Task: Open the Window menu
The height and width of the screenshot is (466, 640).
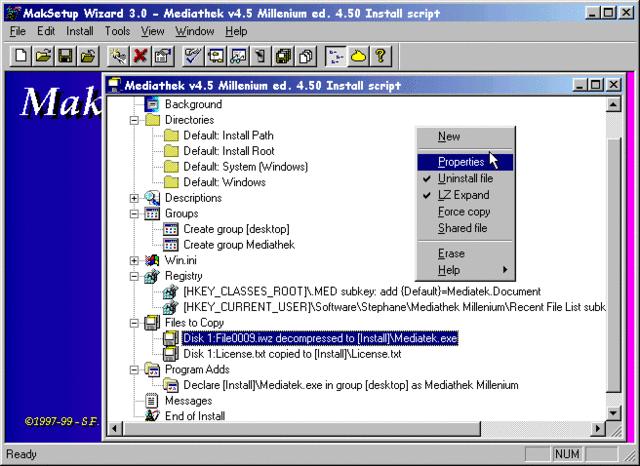Action: pyautogui.click(x=195, y=31)
